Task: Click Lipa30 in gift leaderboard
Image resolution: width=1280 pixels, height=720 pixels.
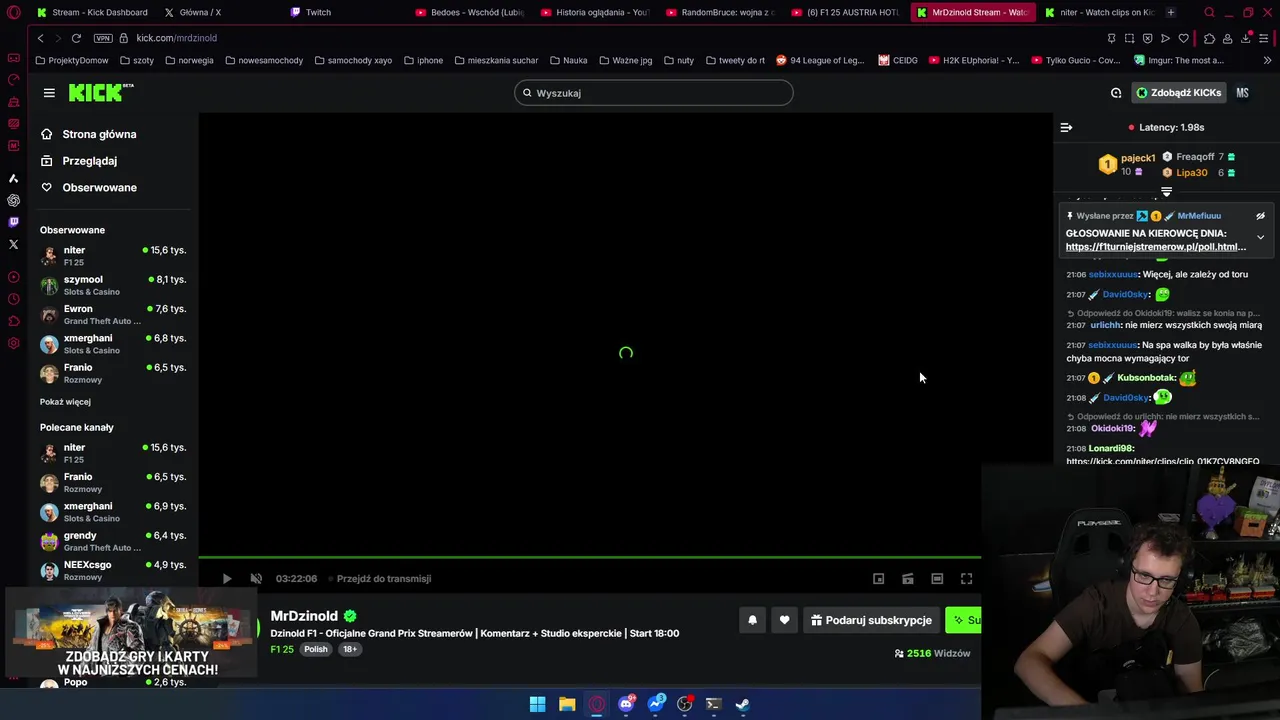Action: click(x=1191, y=173)
